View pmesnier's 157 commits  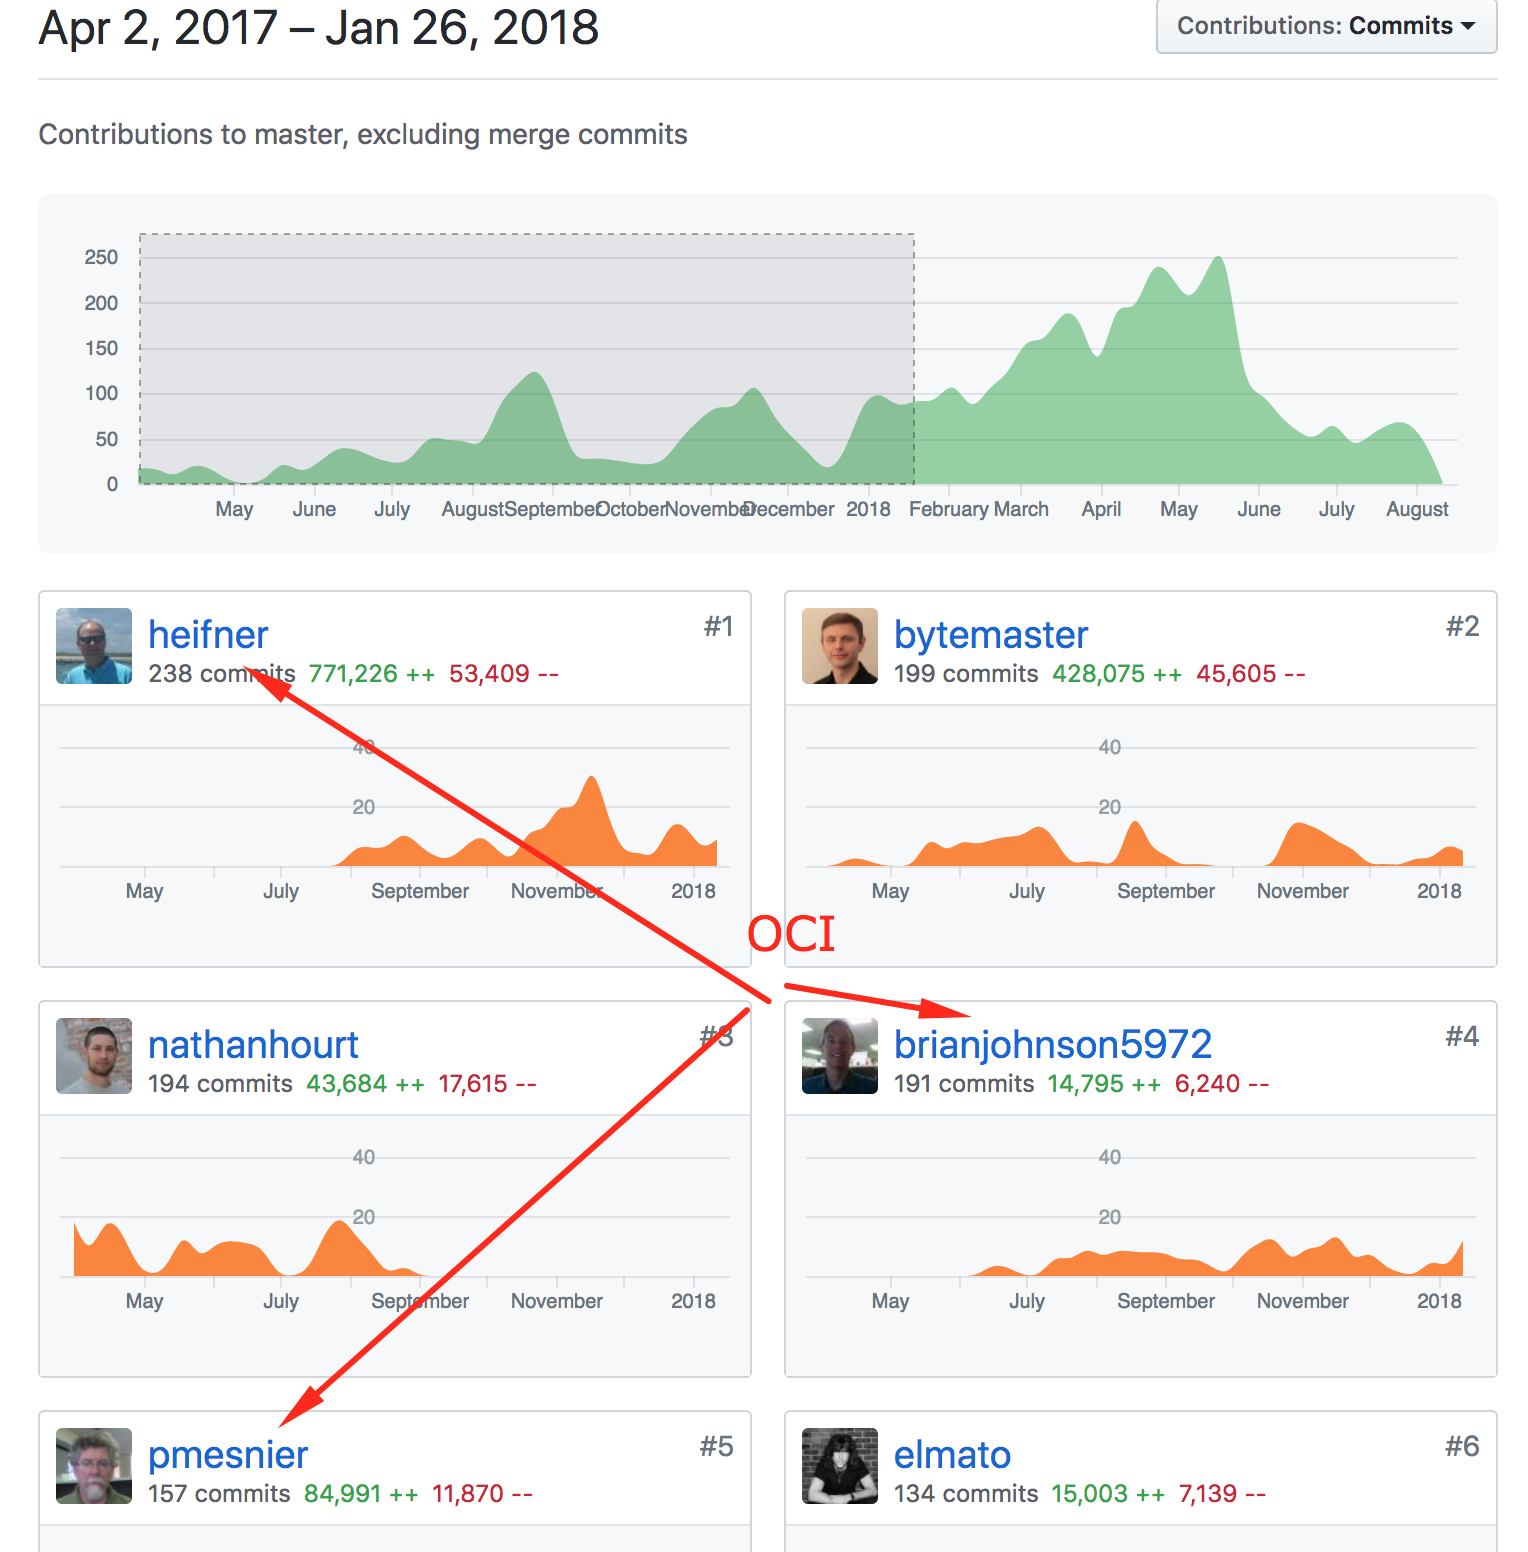[x=219, y=1494]
